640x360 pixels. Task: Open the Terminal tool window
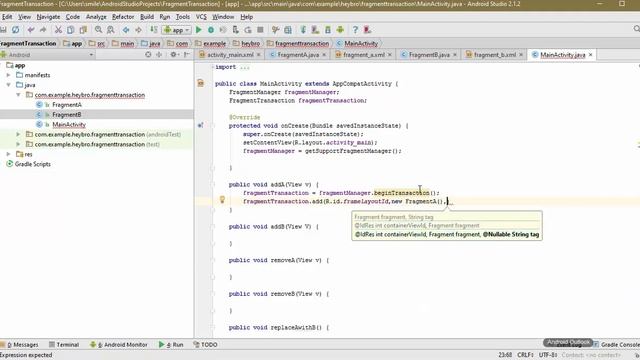(x=64, y=345)
